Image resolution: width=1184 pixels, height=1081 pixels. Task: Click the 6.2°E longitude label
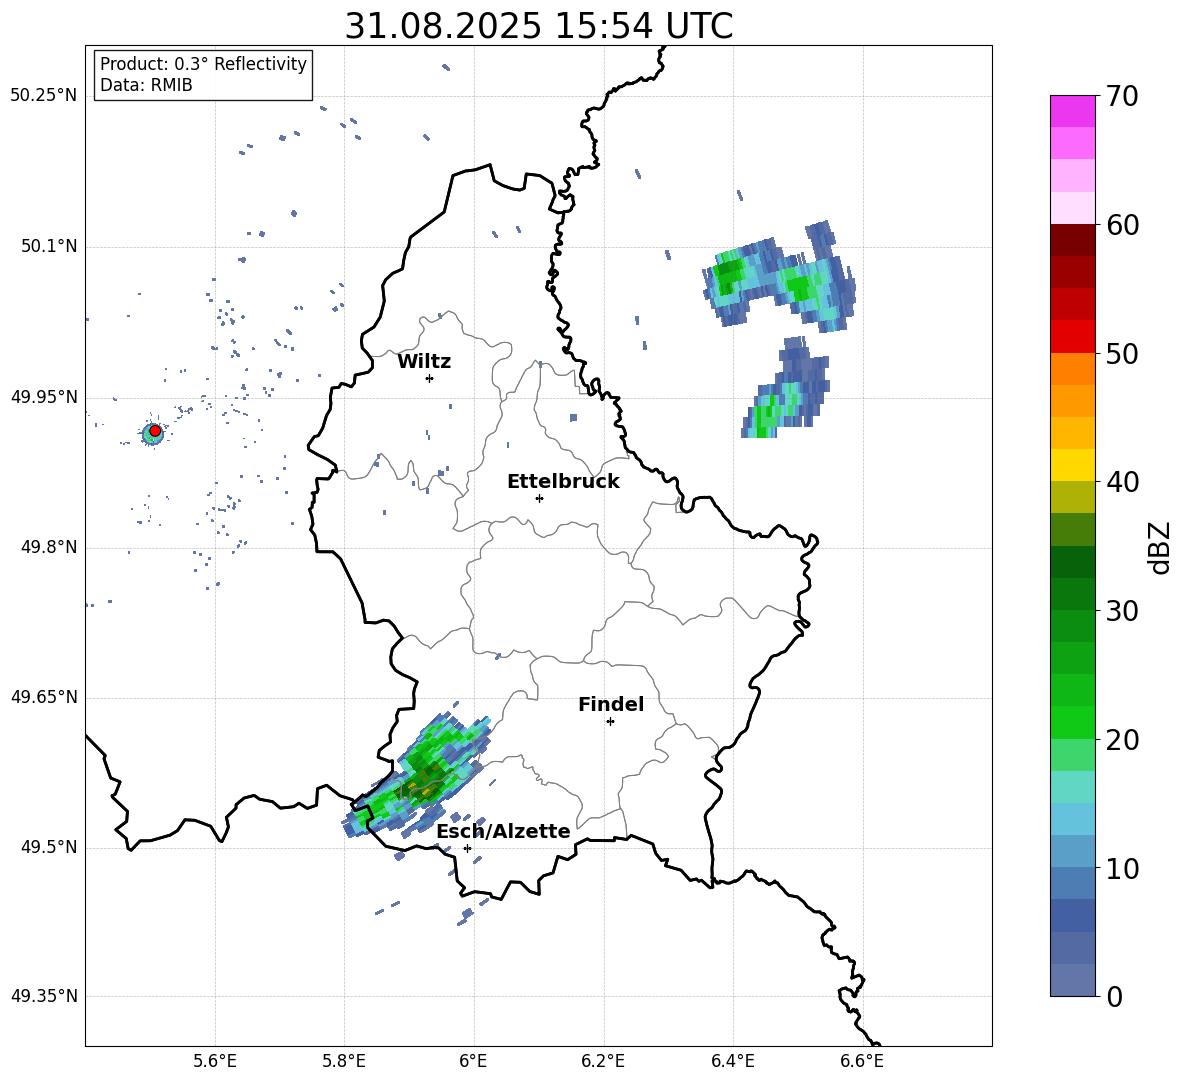click(603, 1061)
